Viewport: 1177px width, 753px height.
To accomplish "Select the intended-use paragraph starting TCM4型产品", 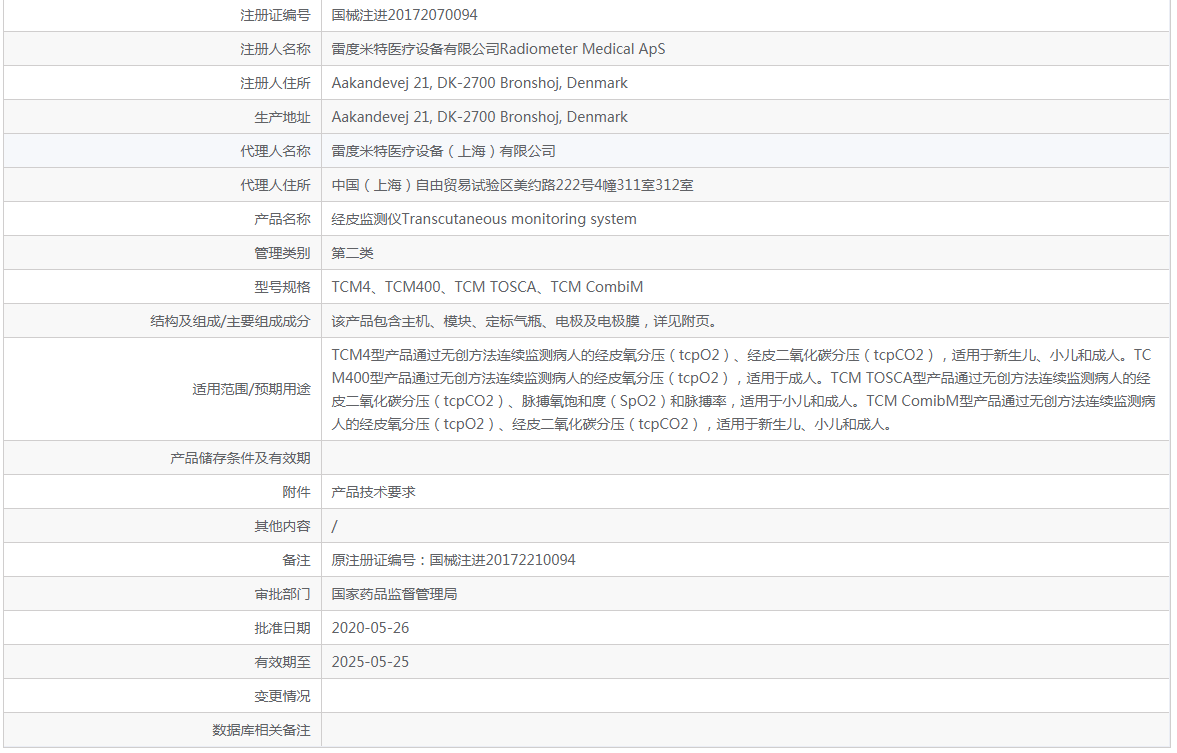I will coord(743,390).
